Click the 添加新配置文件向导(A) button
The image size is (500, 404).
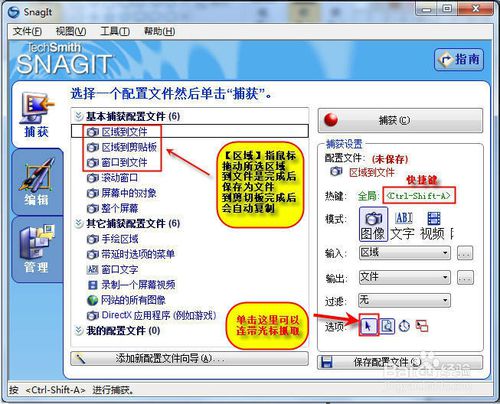[x=189, y=358]
